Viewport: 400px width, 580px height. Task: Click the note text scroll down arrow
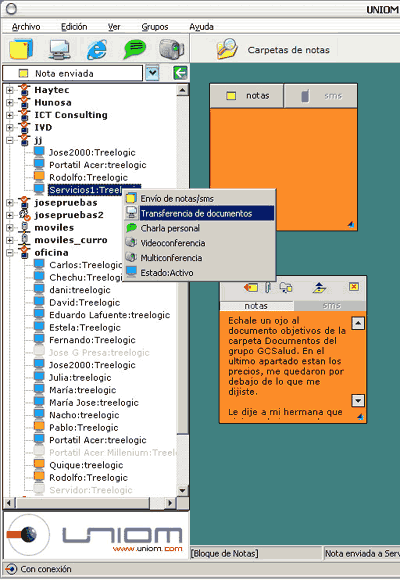pyautogui.click(x=358, y=401)
